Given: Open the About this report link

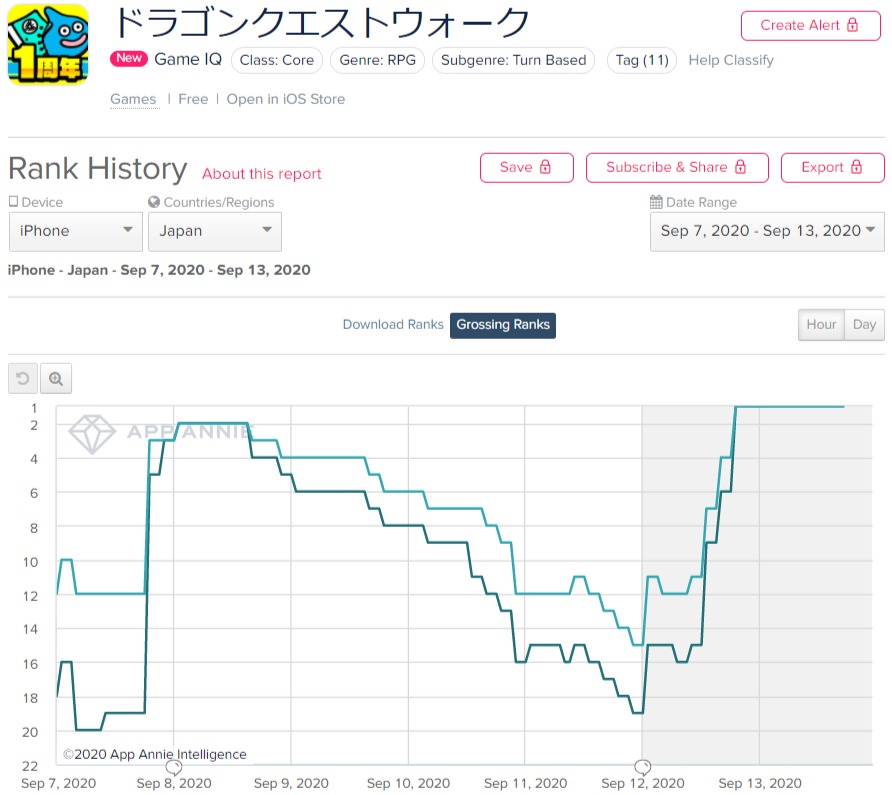Looking at the screenshot, I should [262, 174].
